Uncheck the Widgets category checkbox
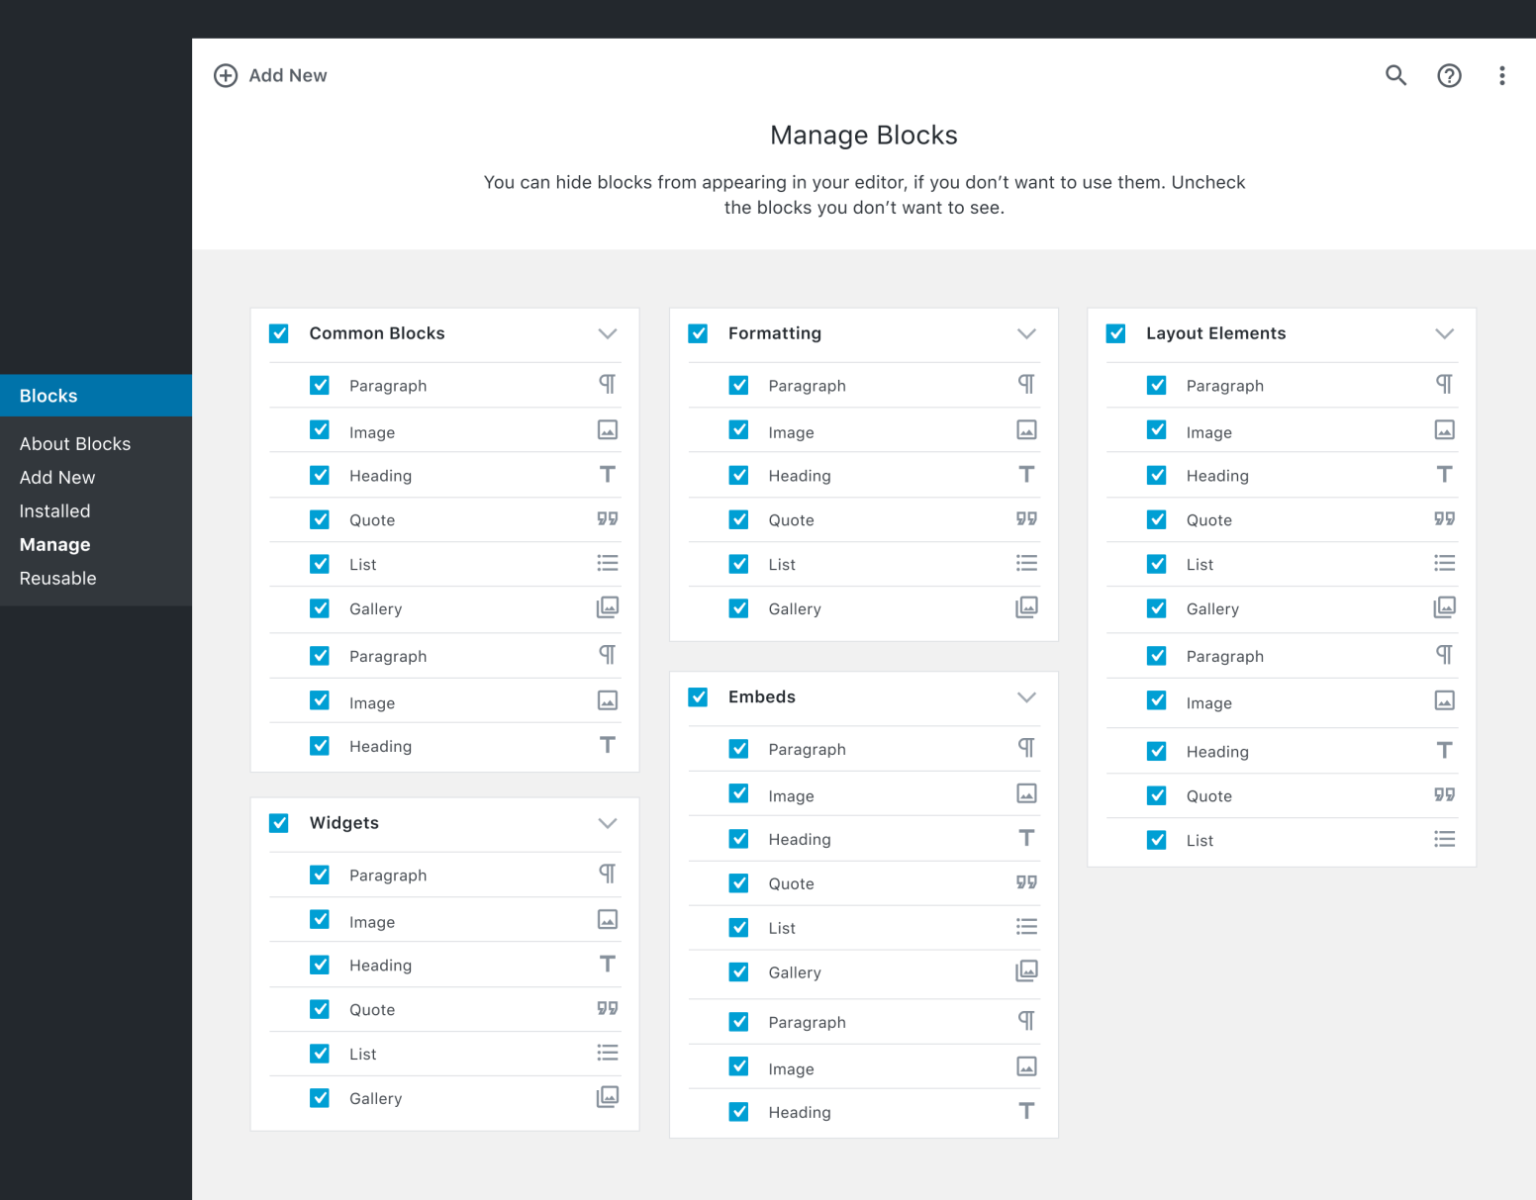Image resolution: width=1536 pixels, height=1200 pixels. (x=279, y=823)
